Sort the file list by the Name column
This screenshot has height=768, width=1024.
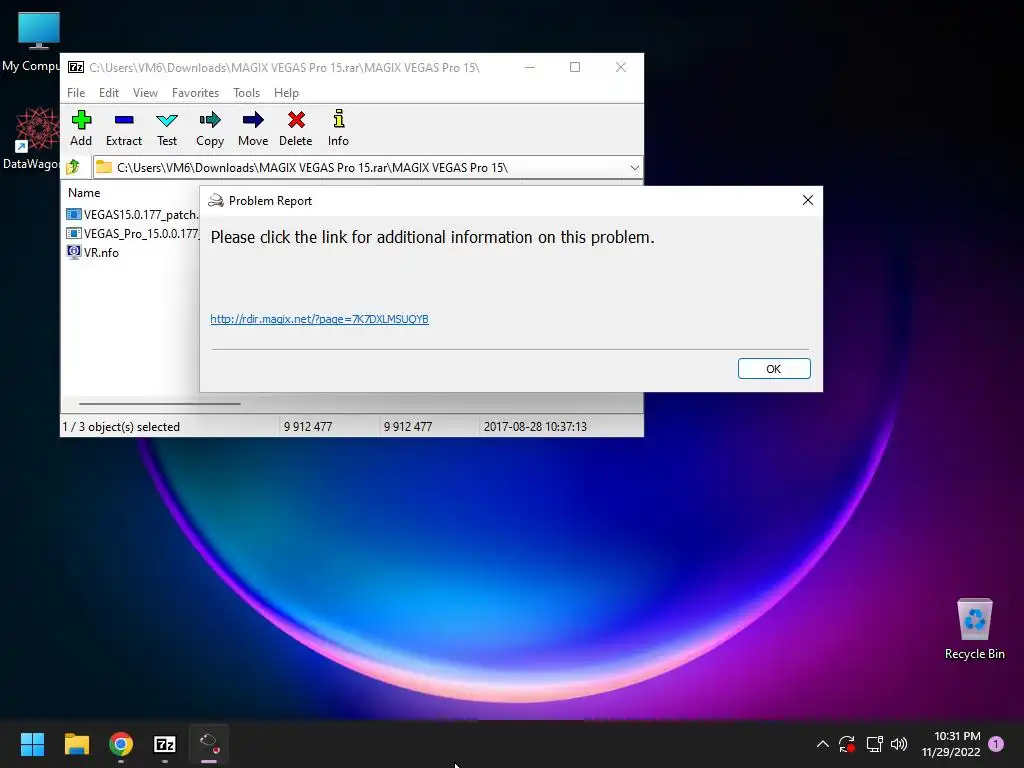(x=84, y=193)
